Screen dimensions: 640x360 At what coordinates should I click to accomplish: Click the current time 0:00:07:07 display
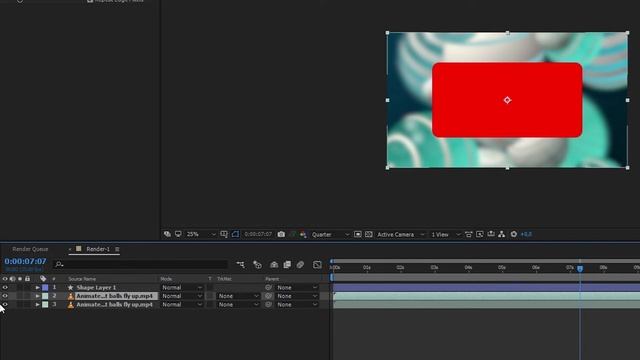pos(25,261)
